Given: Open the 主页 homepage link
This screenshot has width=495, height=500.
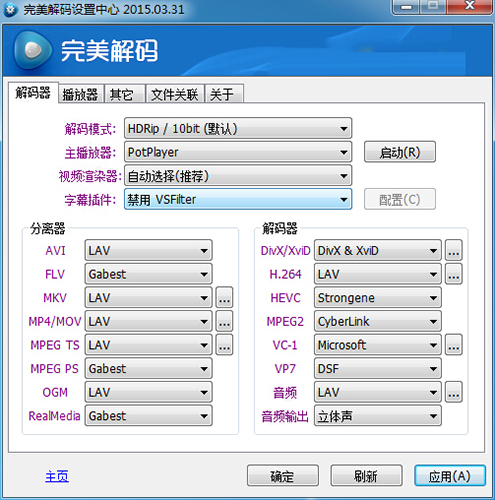Looking at the screenshot, I should pyautogui.click(x=57, y=476).
